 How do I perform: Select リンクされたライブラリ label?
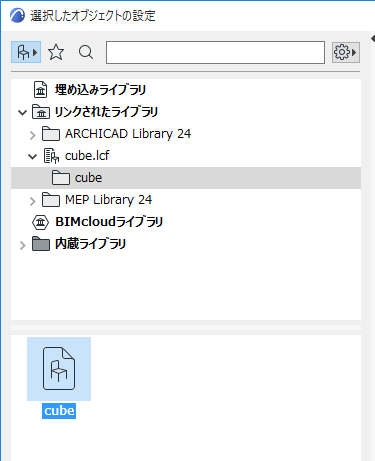[x=106, y=112]
